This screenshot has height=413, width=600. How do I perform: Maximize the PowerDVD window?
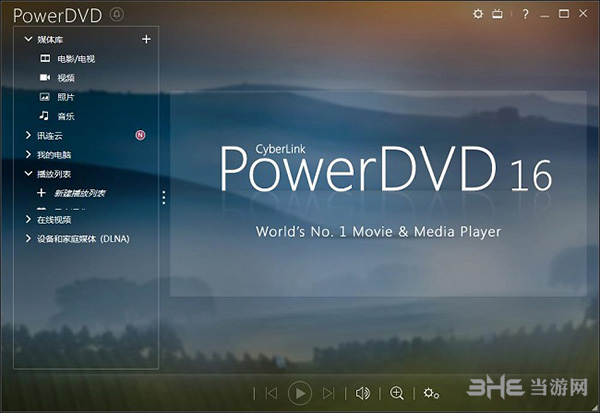tap(564, 14)
